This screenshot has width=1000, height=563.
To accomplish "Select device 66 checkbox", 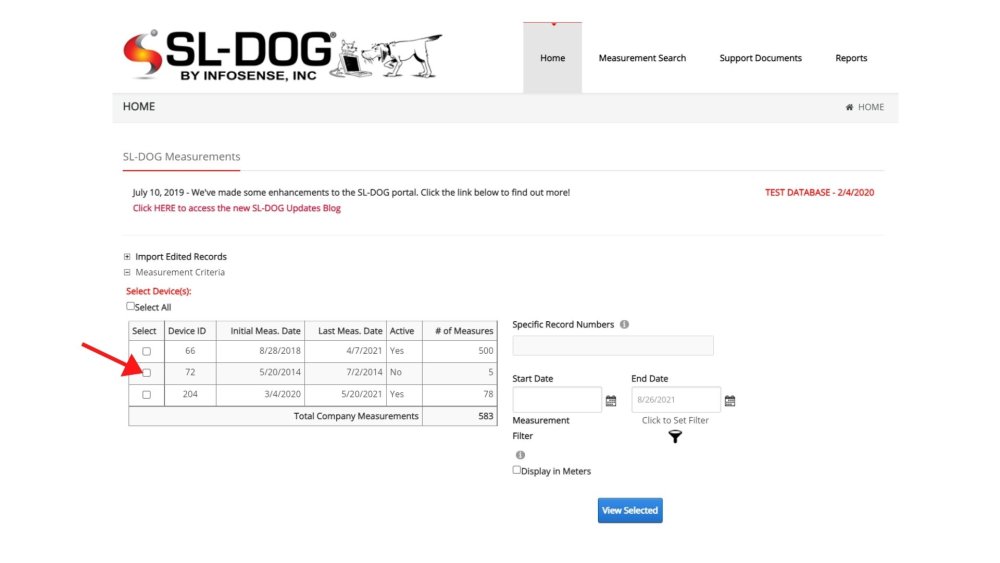I will point(147,351).
